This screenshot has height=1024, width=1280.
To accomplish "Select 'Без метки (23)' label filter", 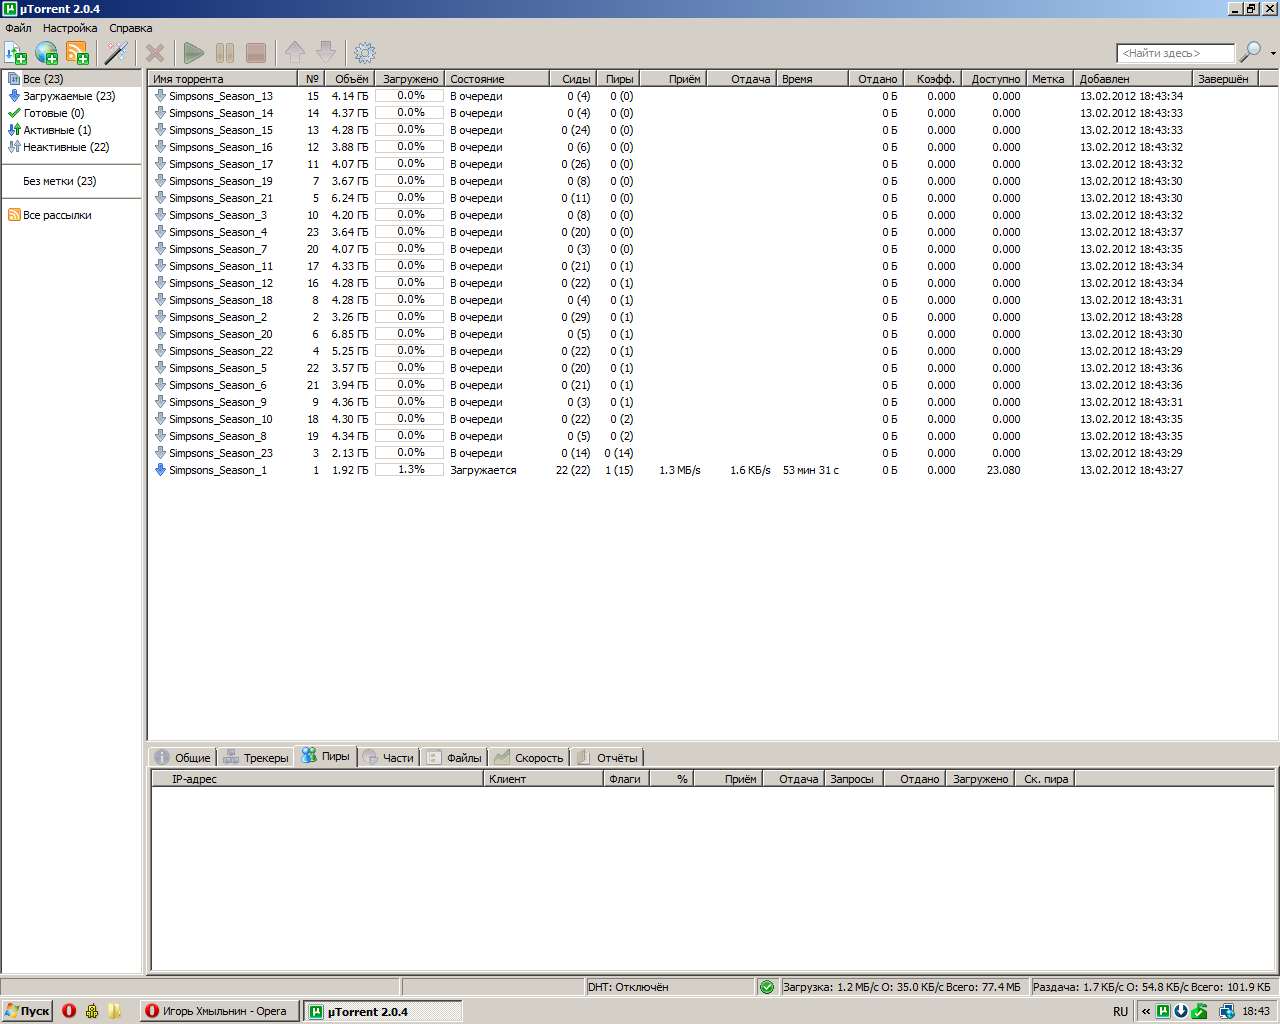I will click(x=60, y=181).
